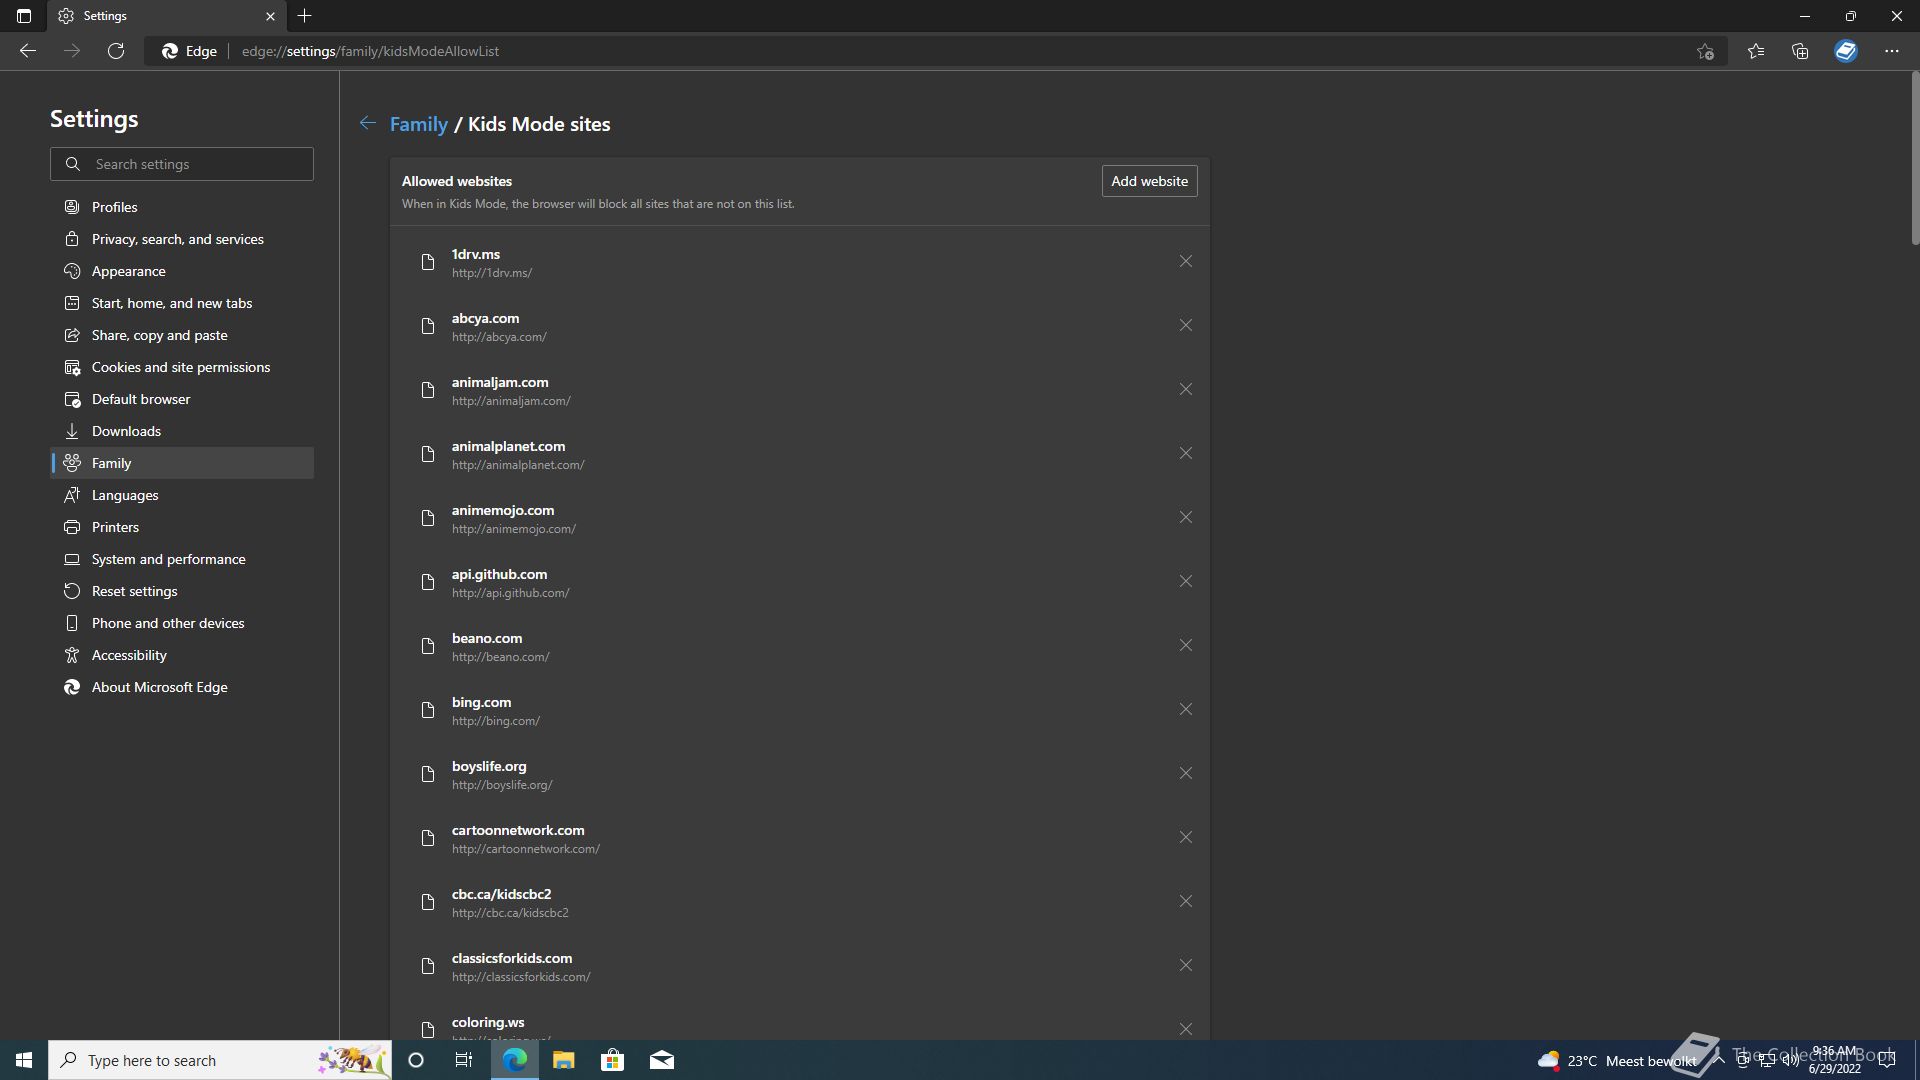
Task: Remove classicsforkids.com from allowed sites
Action: coord(1185,966)
